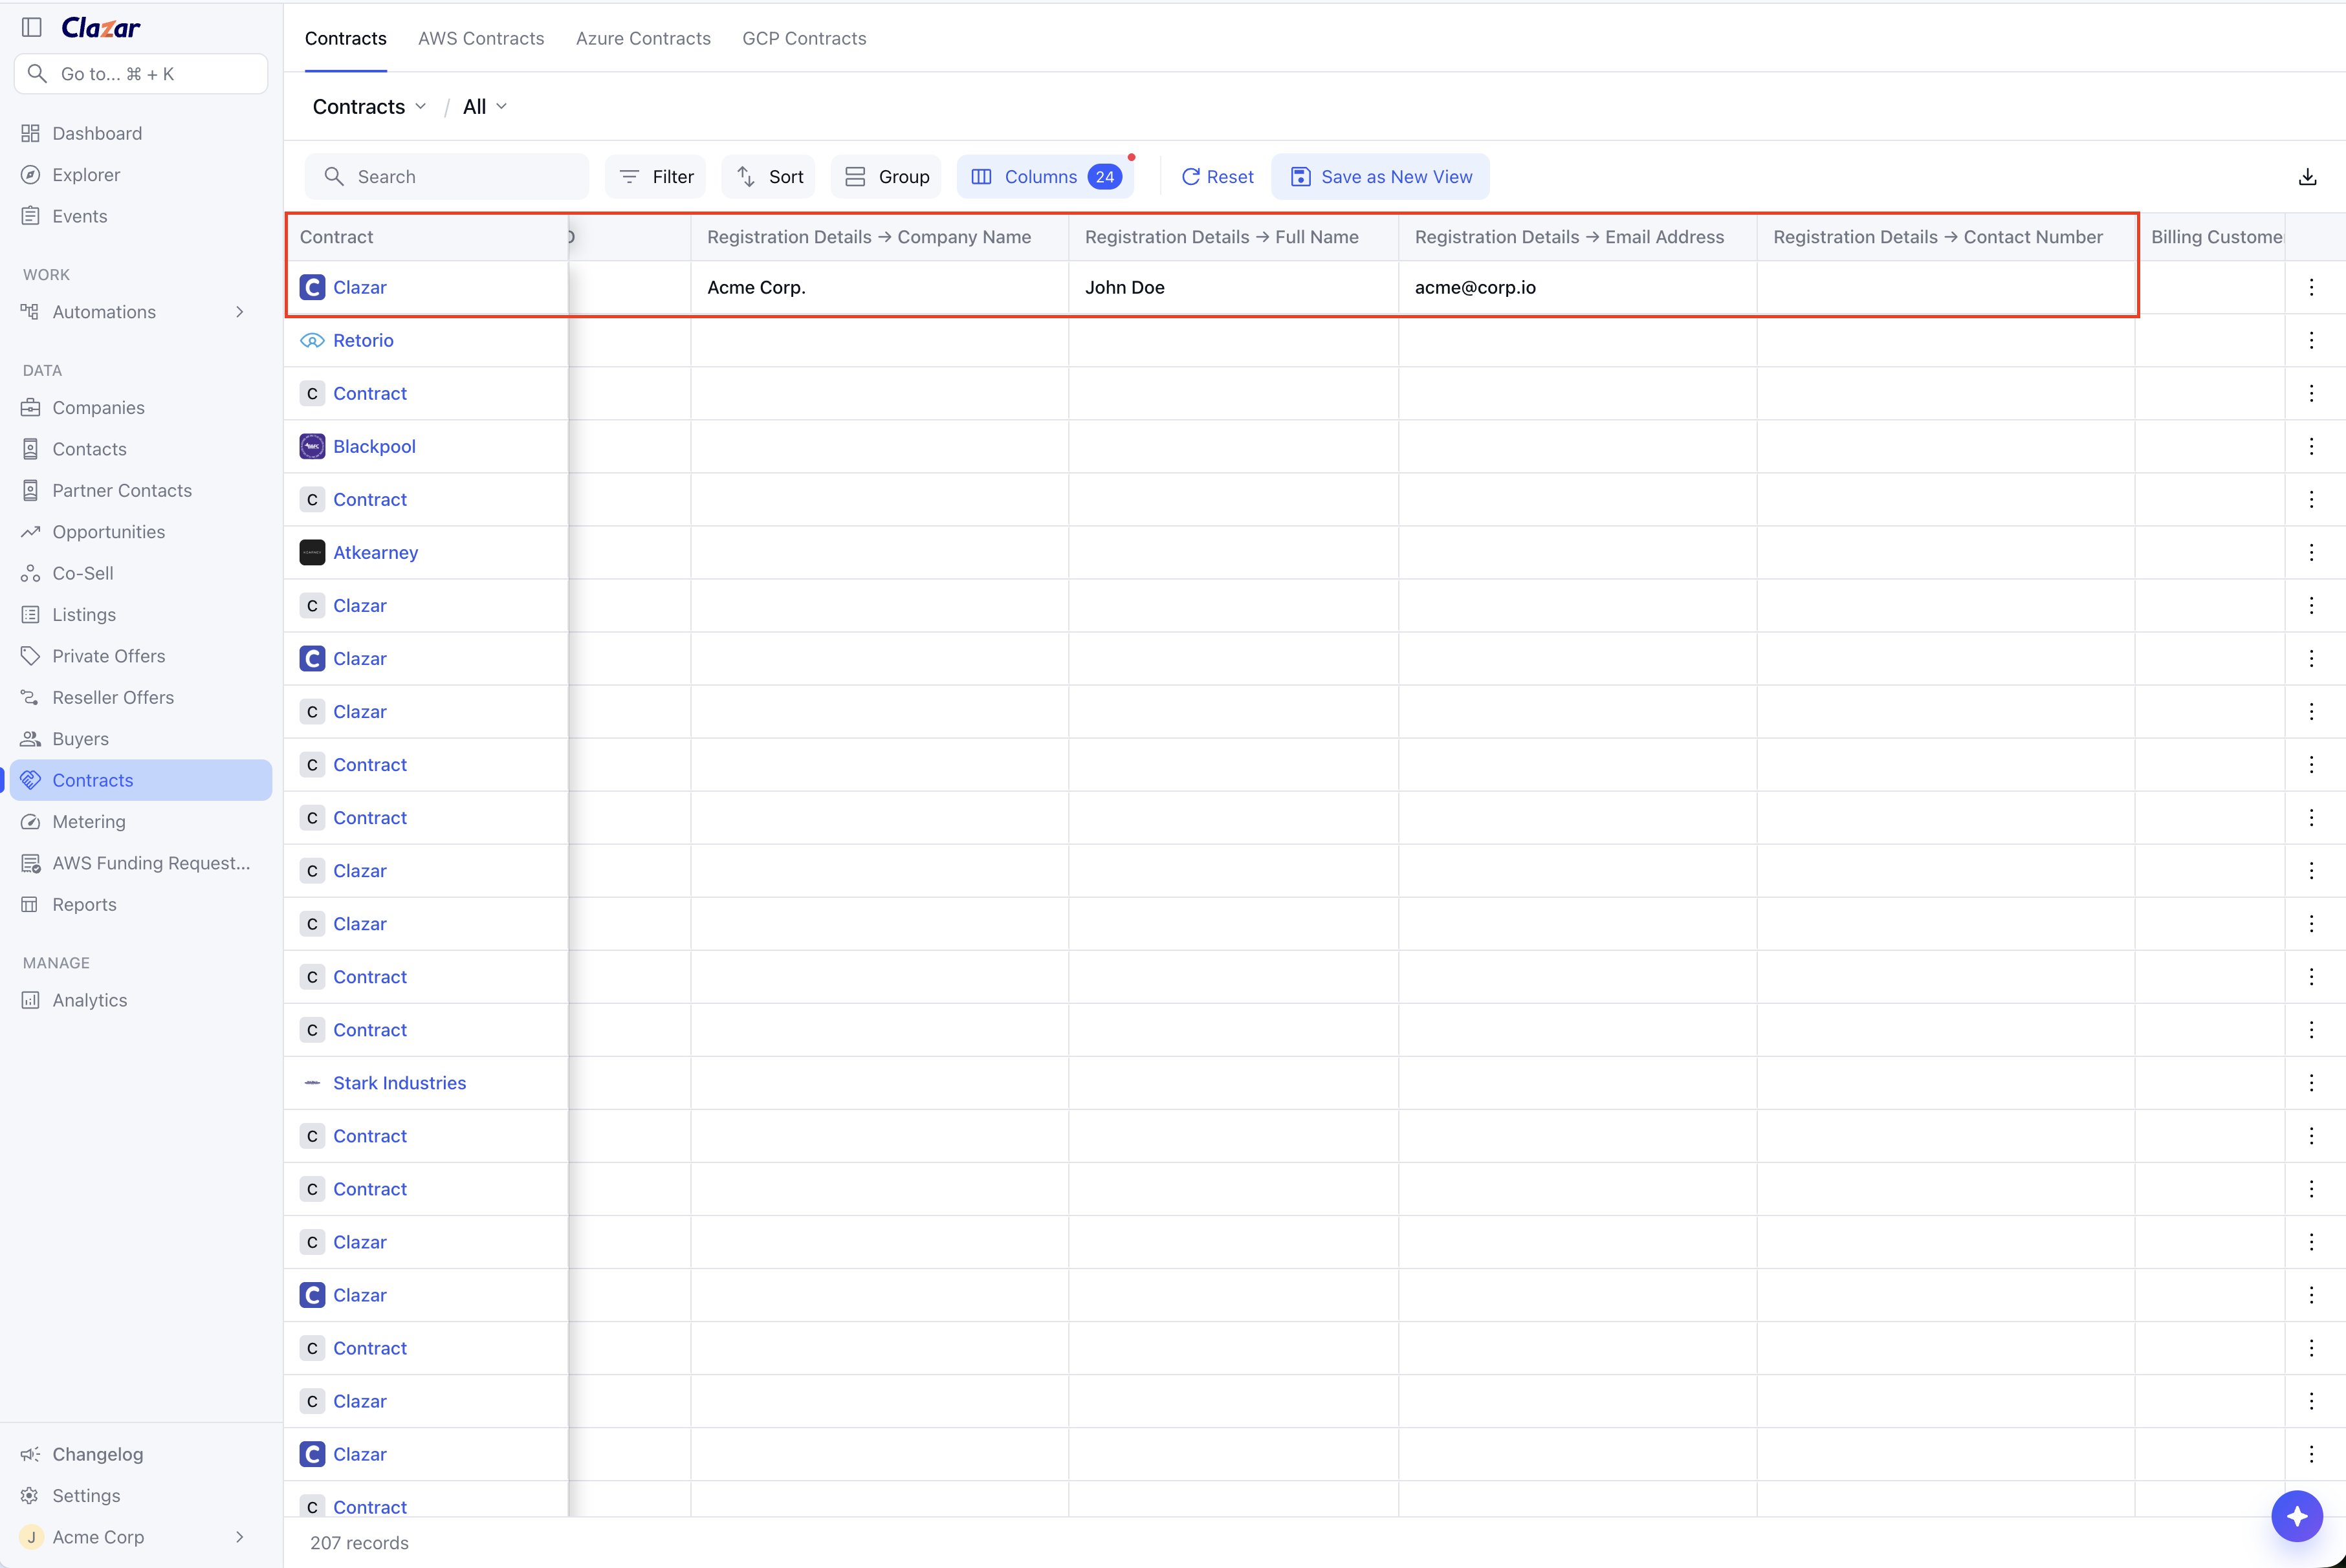Collapse the sidebar panel icon
Image resolution: width=2346 pixels, height=1568 pixels.
tap(32, 27)
